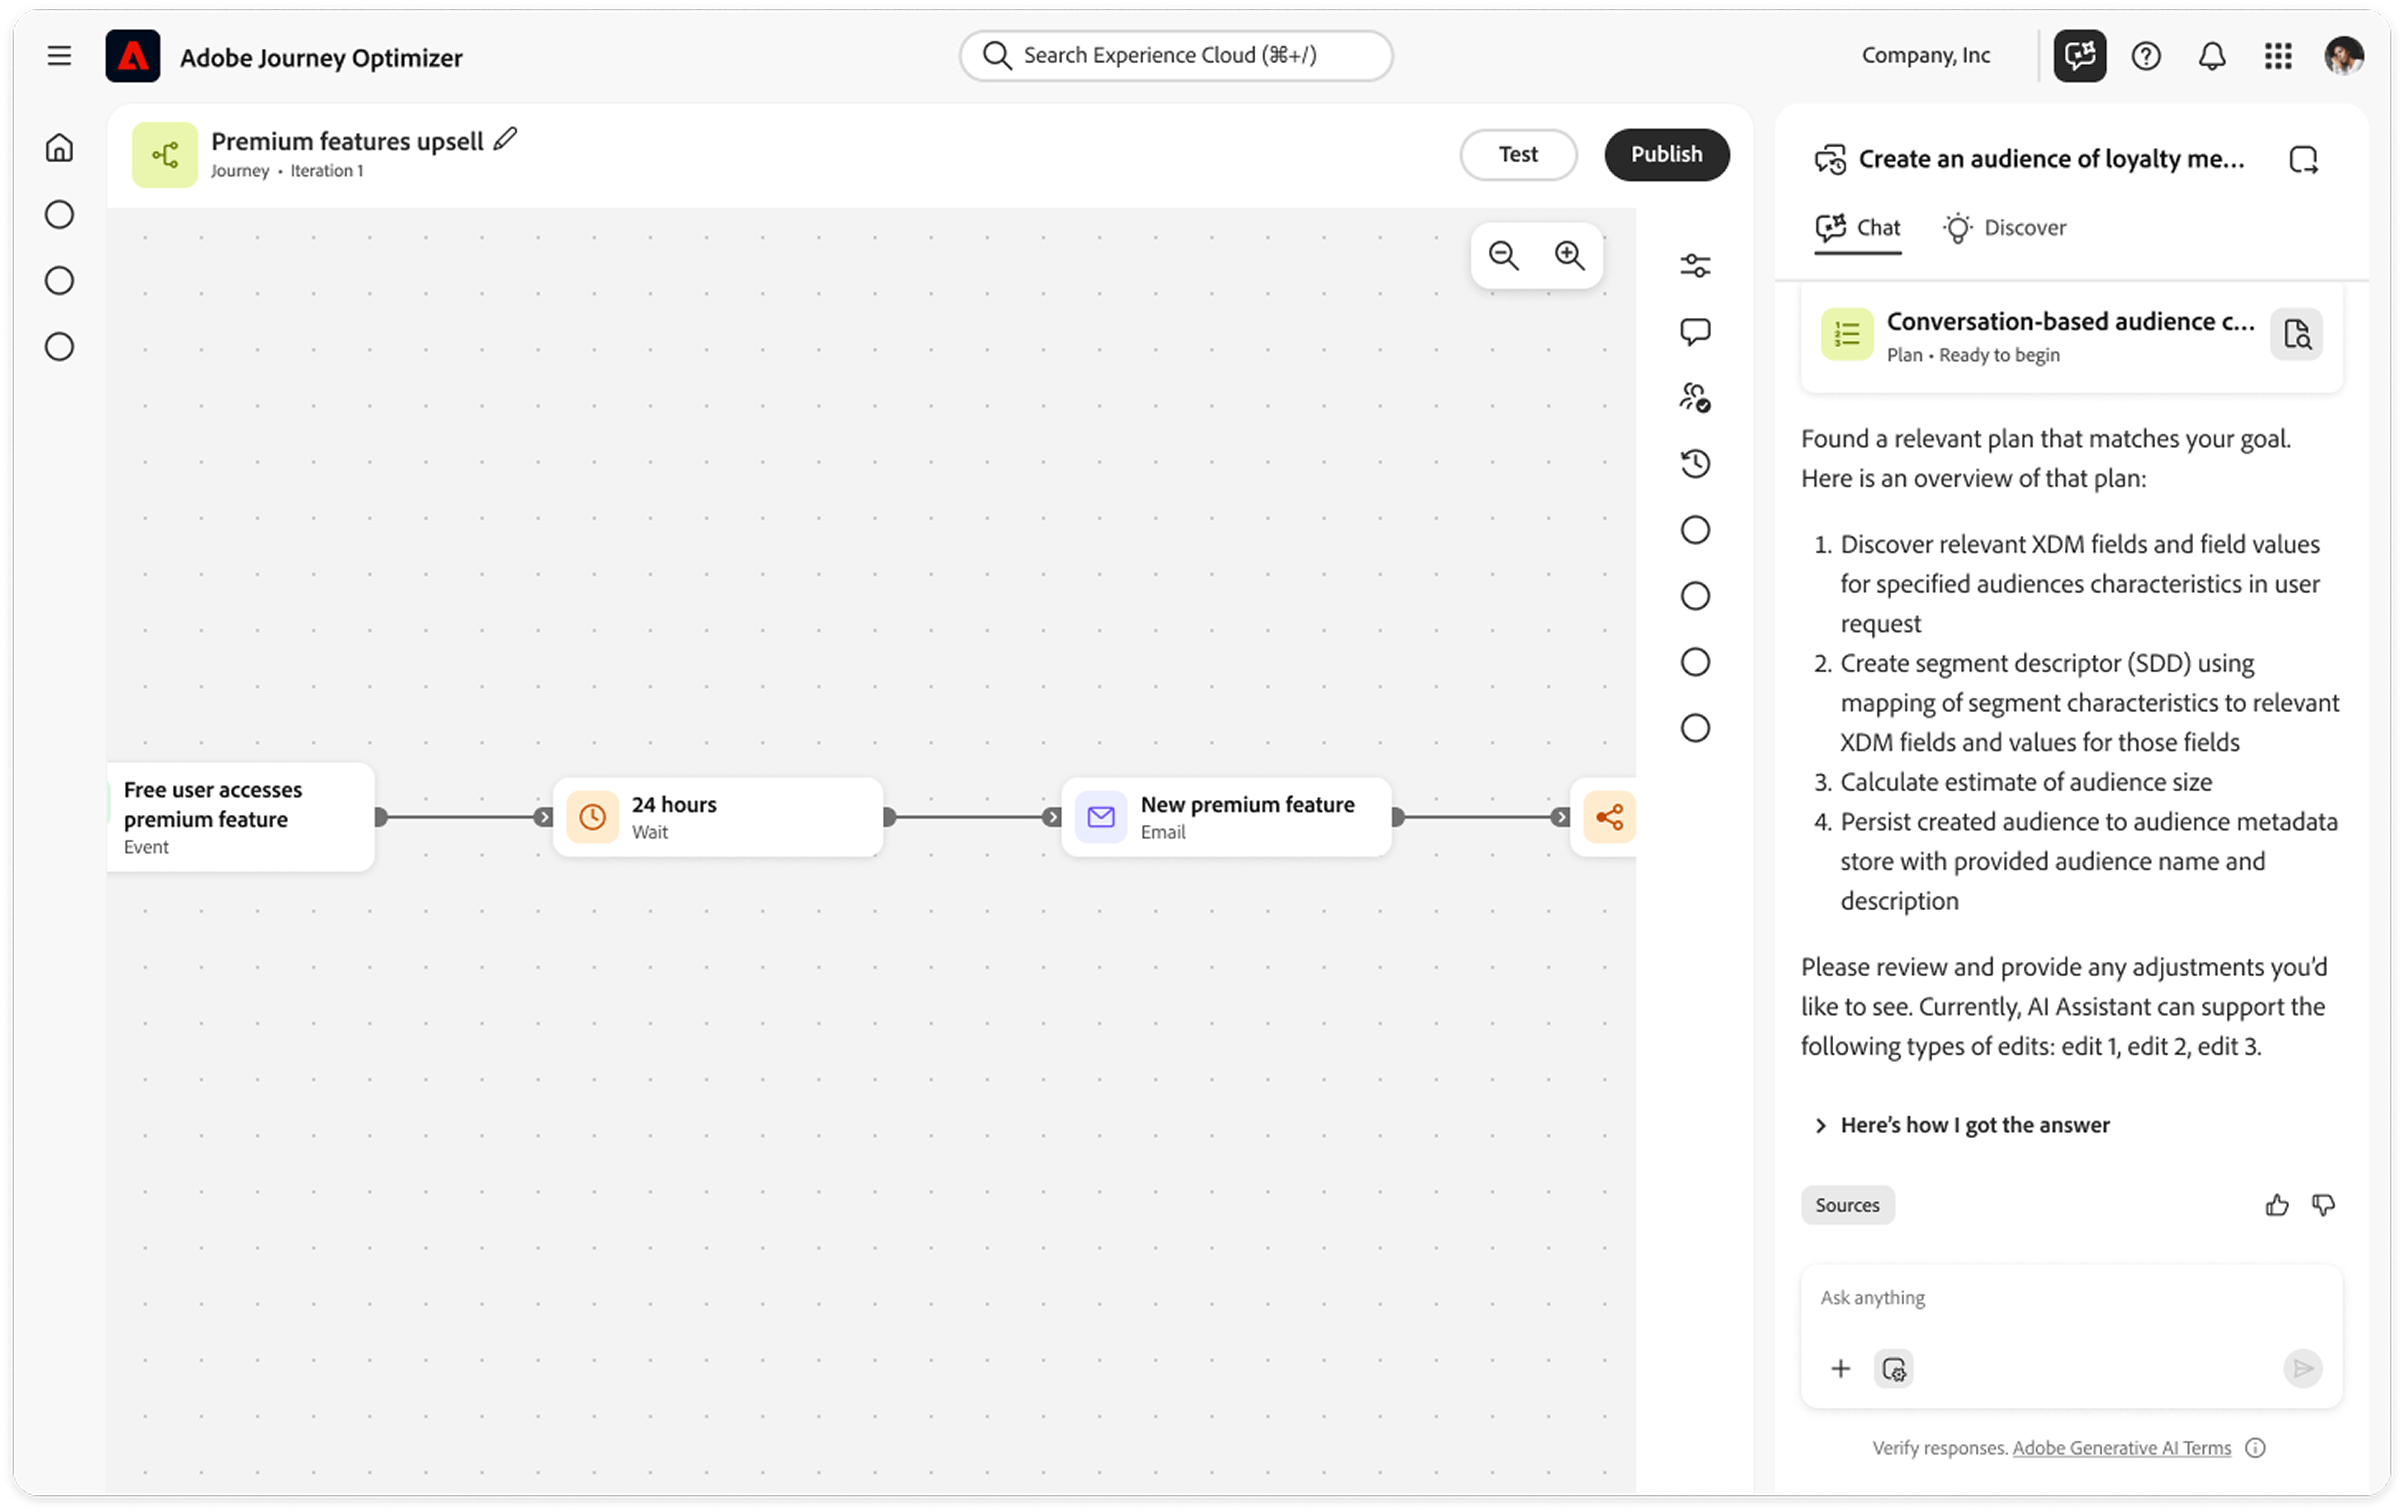
Task: Click the "Plan • Ready to begin" status text
Action: click(x=1973, y=355)
